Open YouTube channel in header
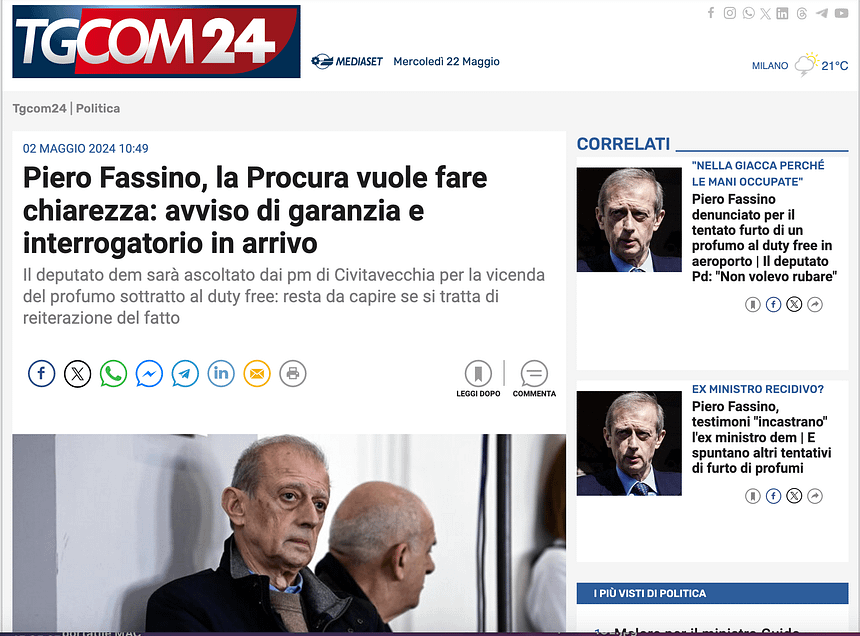 [841, 13]
